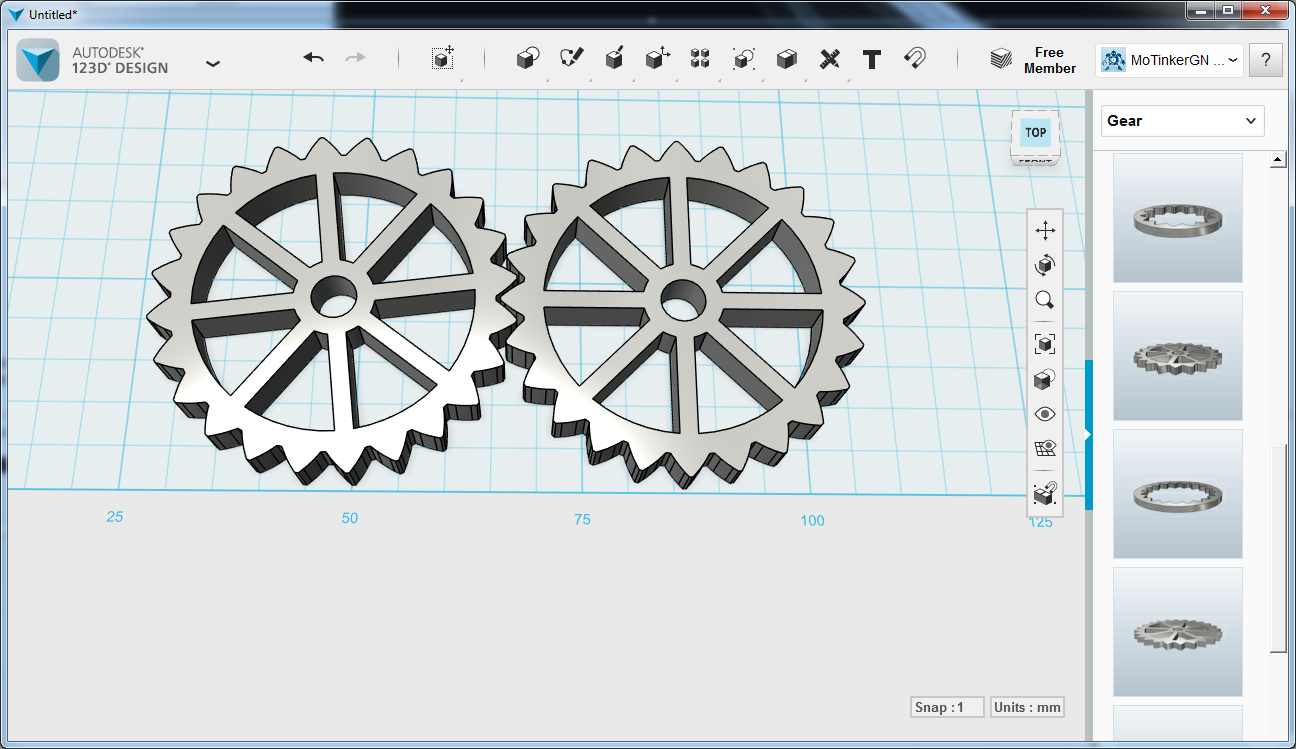Collapse the parts library side panel
Image resolution: width=1296 pixels, height=749 pixels.
point(1089,434)
